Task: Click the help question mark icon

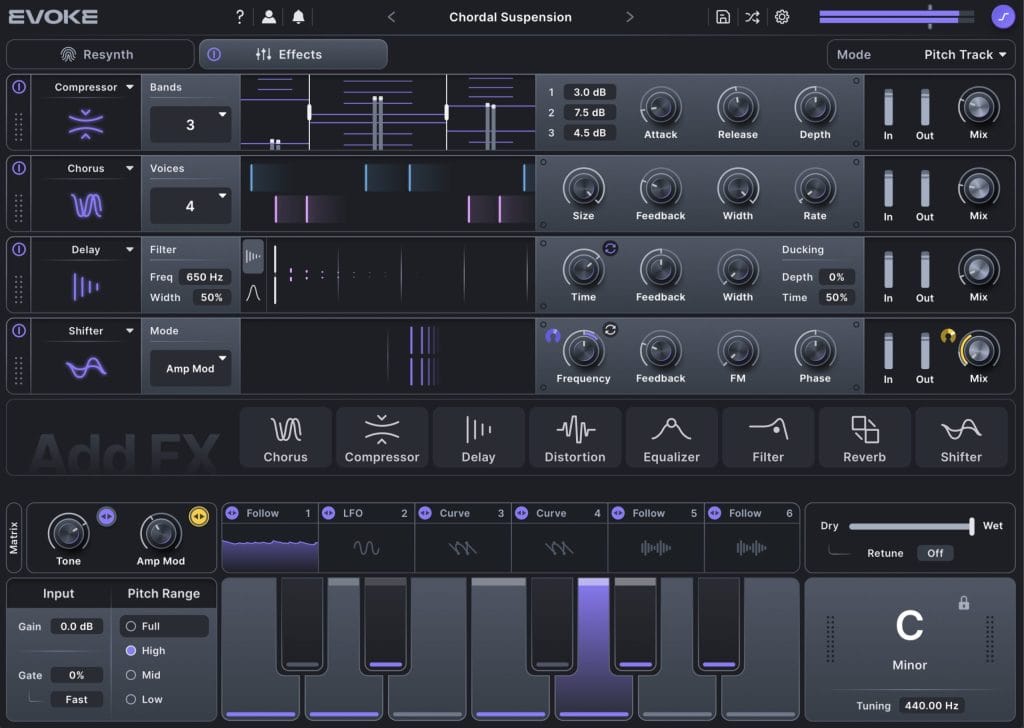Action: click(239, 17)
